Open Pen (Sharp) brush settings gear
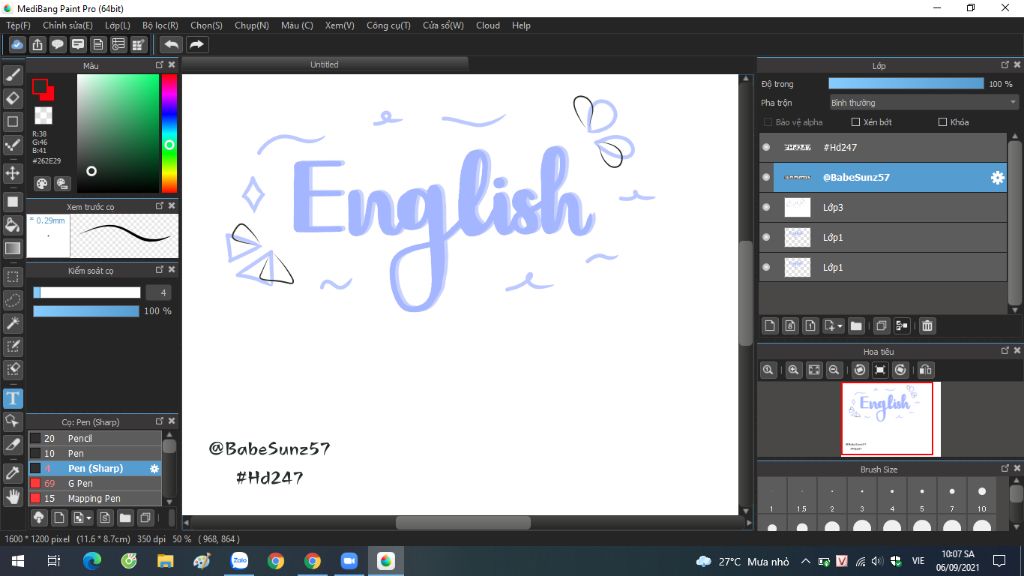The height and width of the screenshot is (576, 1024). tap(154, 468)
